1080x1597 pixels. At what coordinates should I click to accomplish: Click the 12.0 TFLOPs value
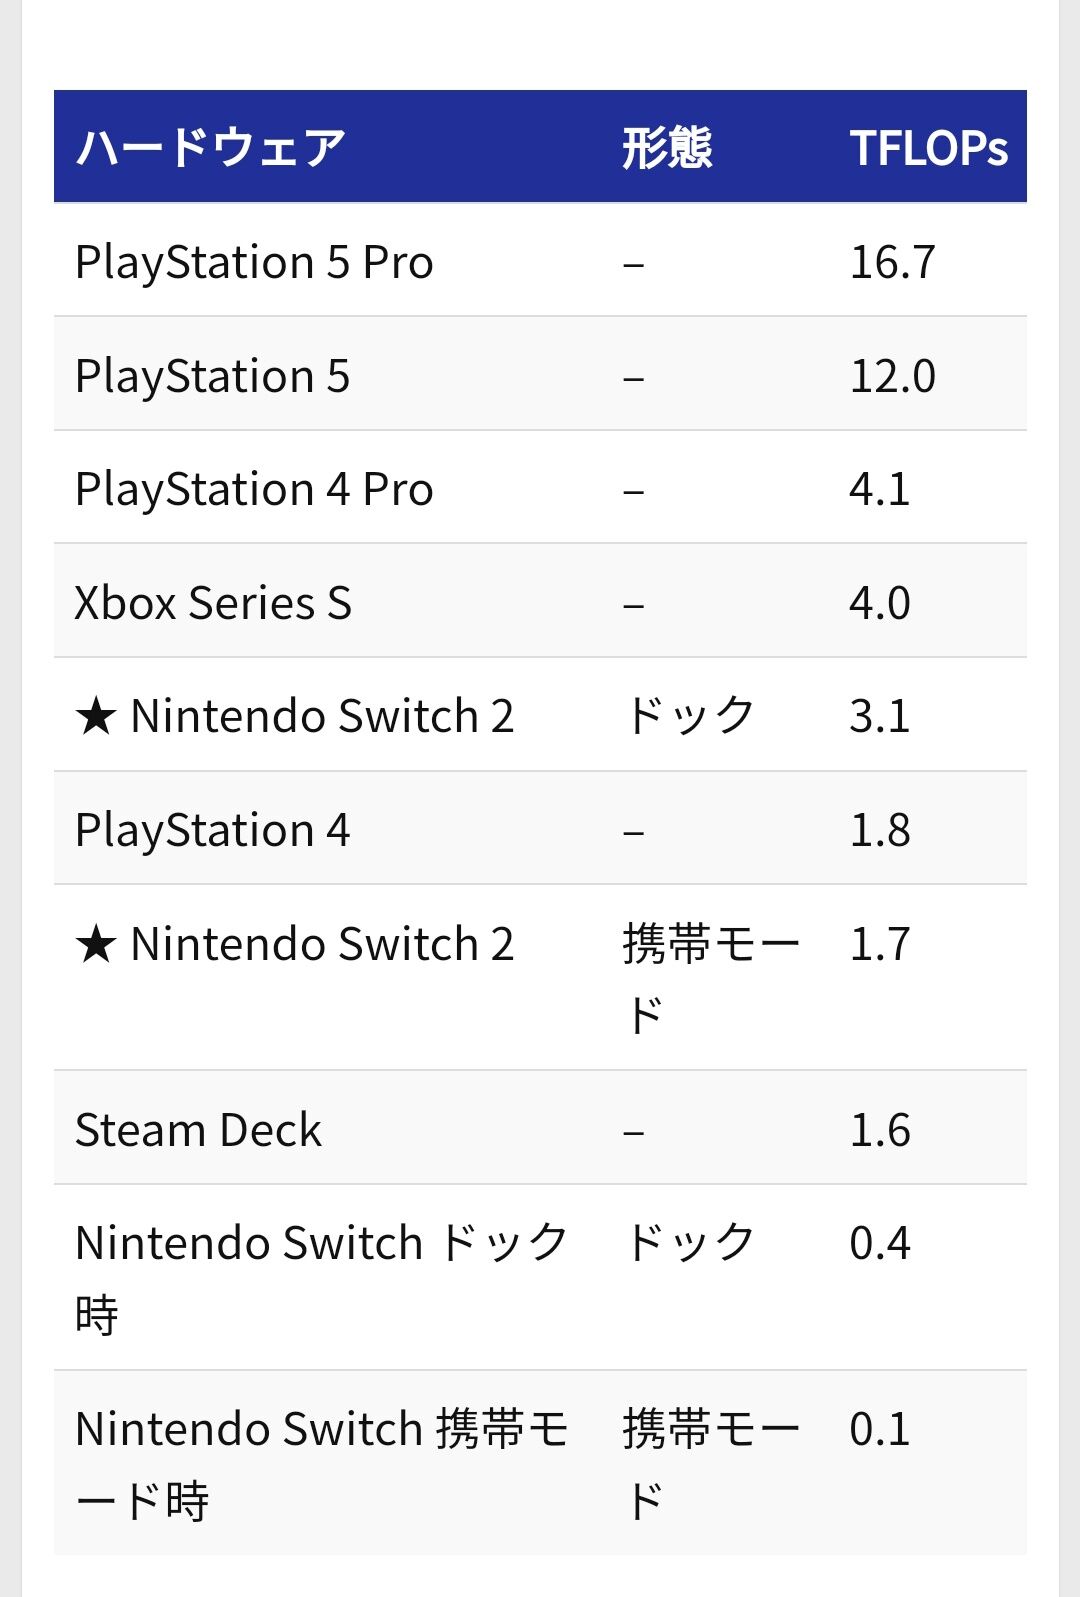pos(892,376)
